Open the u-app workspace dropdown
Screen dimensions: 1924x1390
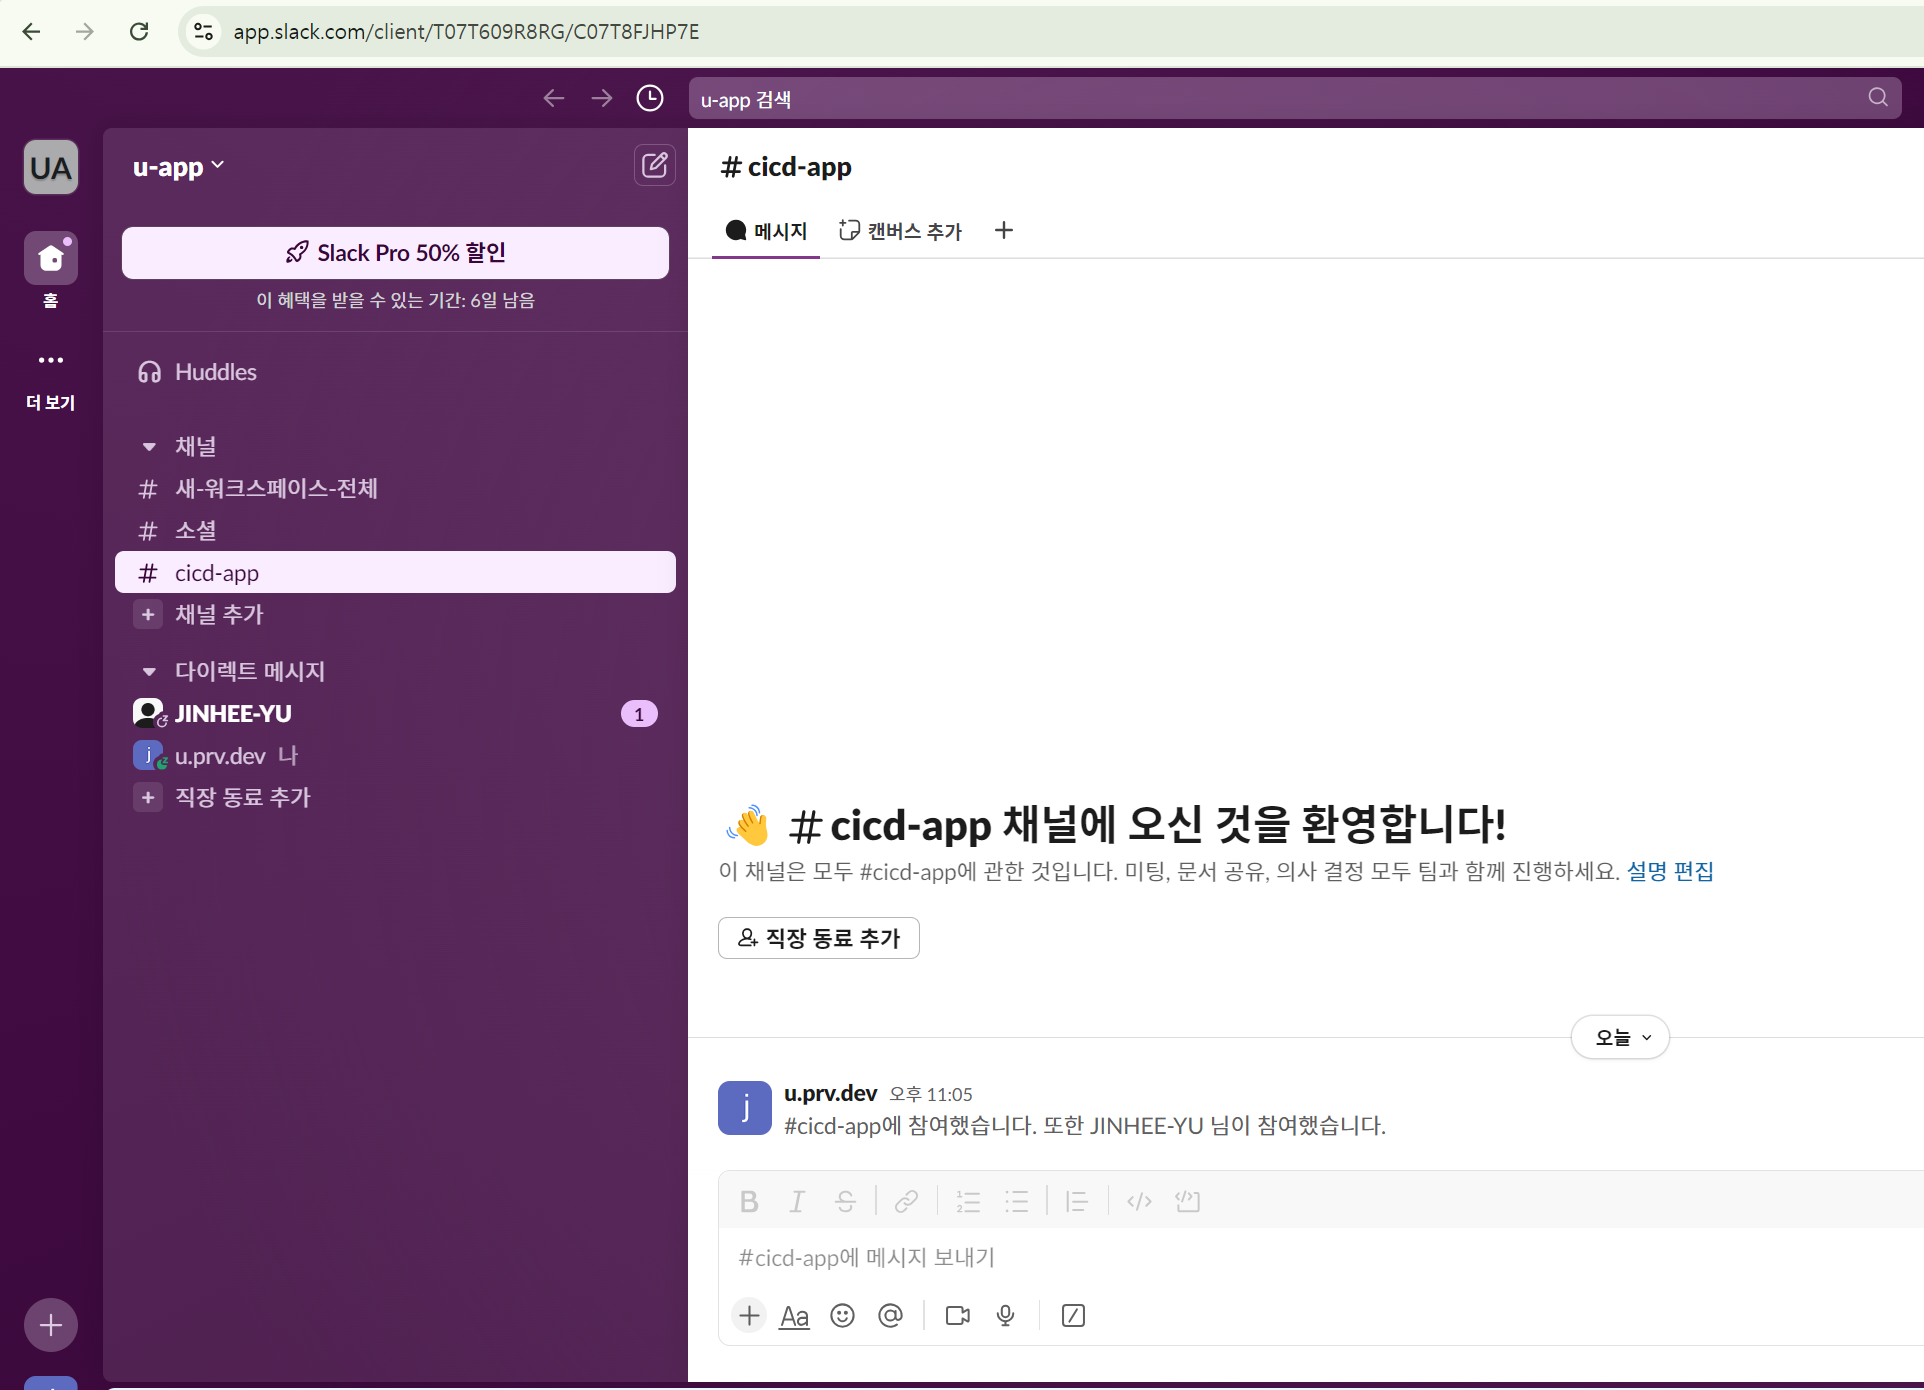pos(179,167)
